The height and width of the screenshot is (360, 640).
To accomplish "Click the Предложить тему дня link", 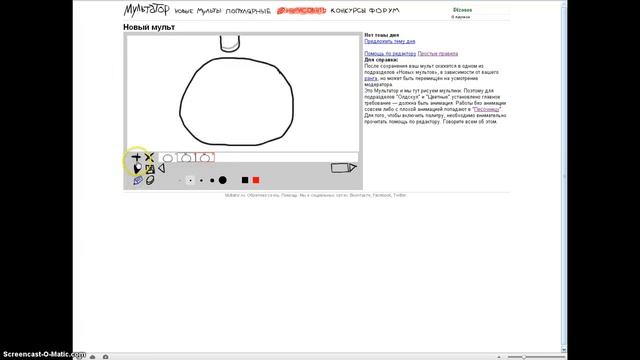I will pos(389,41).
